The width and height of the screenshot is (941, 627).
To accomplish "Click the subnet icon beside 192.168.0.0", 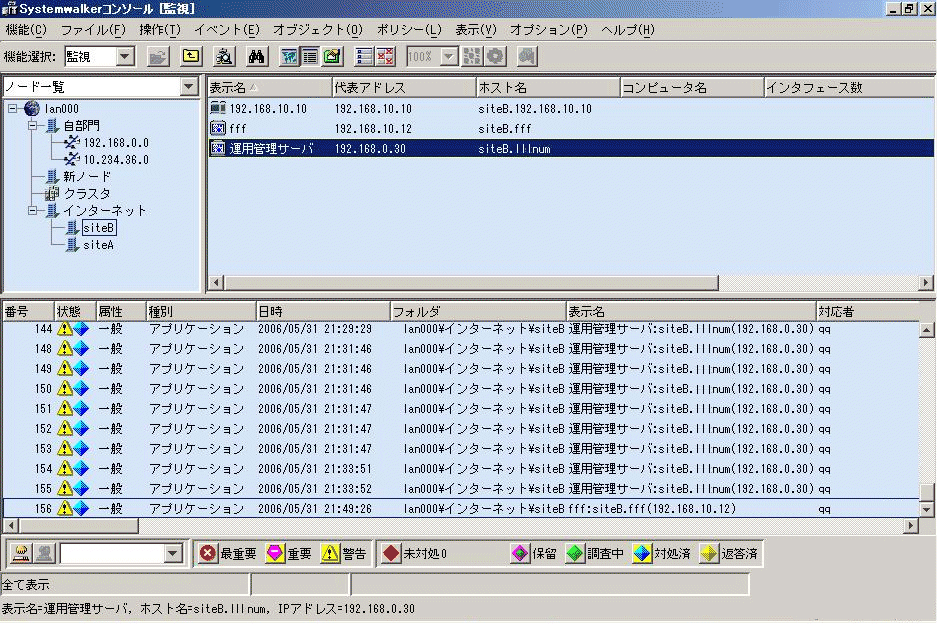I will 71,143.
